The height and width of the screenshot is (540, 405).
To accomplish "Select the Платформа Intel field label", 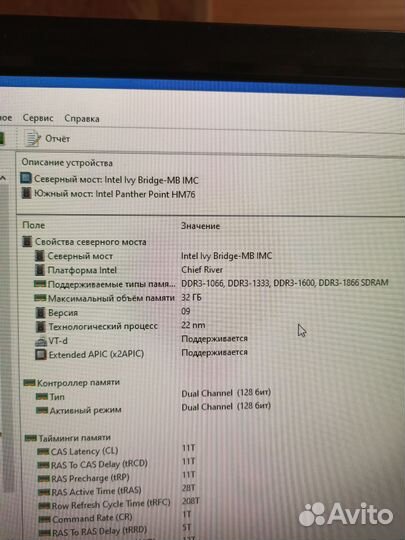I will pyautogui.click(x=82, y=270).
